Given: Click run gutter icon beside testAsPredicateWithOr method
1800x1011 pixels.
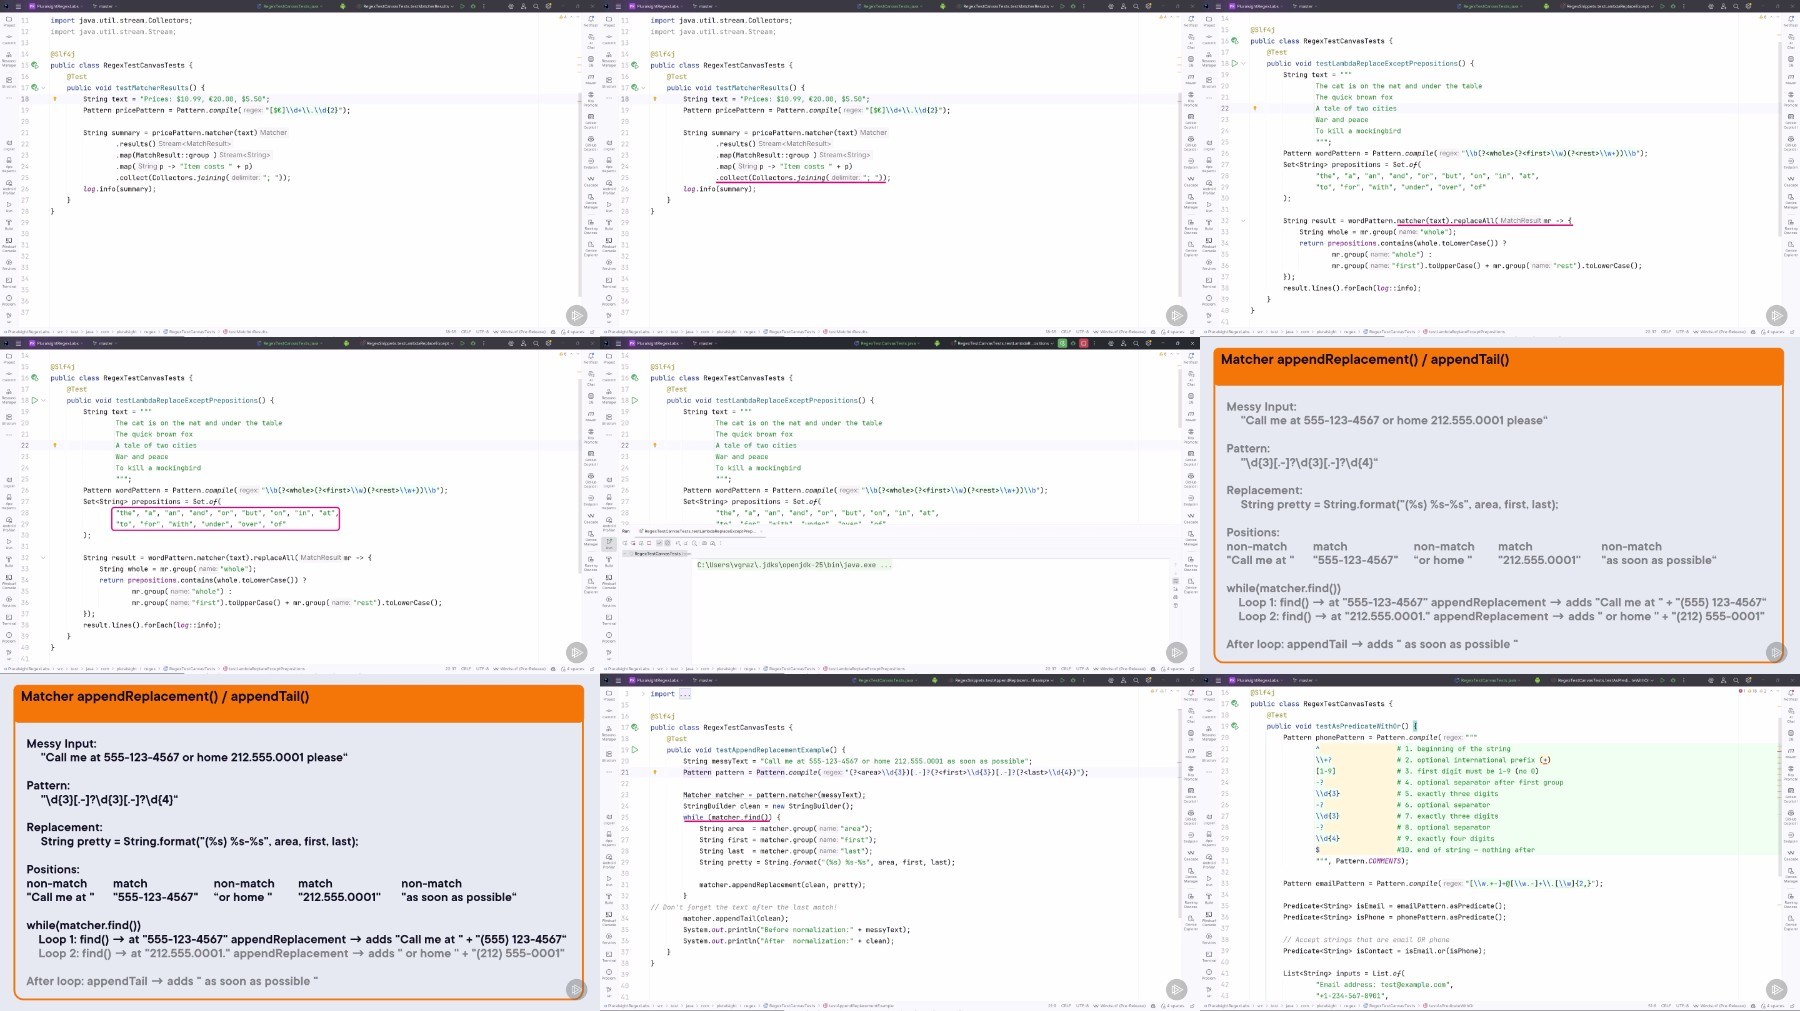Looking at the screenshot, I should [1235, 726].
